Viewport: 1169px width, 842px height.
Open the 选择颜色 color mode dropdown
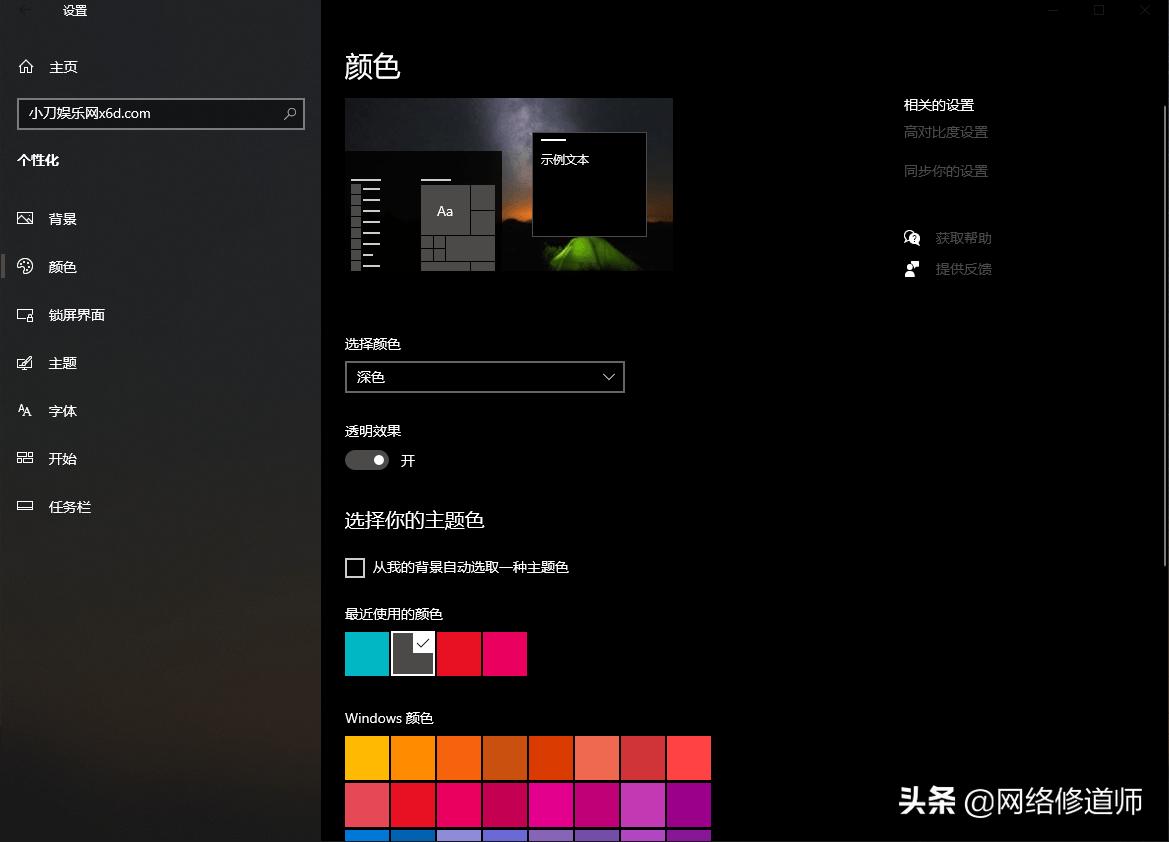click(484, 377)
